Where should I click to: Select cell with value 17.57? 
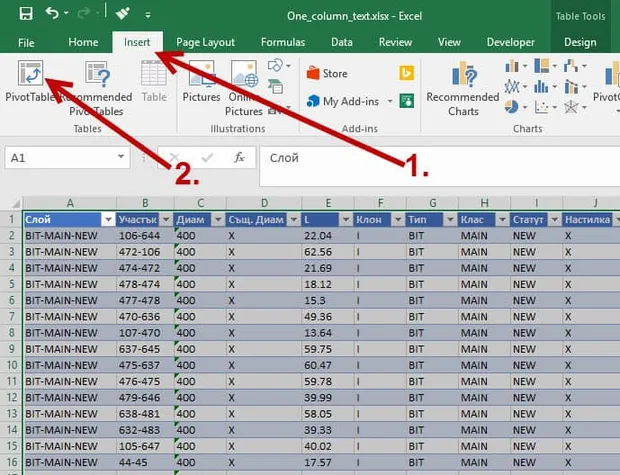click(328, 463)
